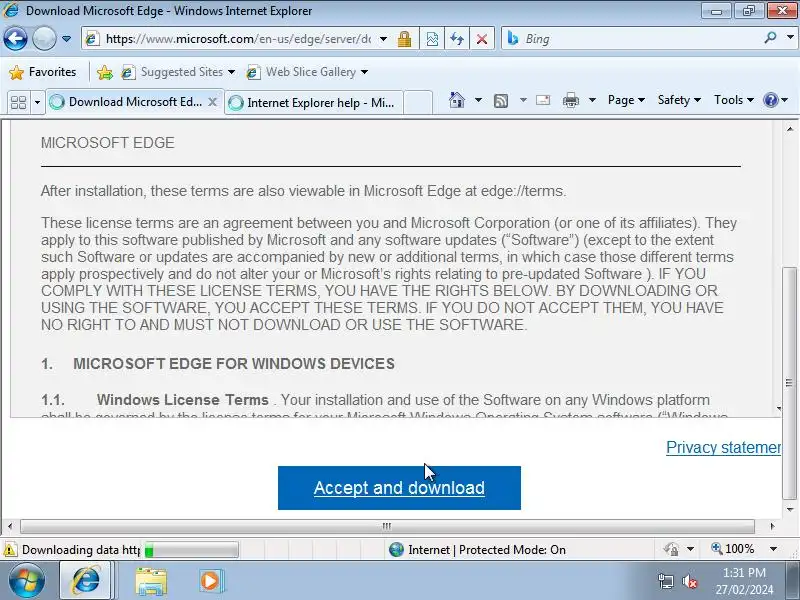The image size is (800, 600).
Task: Expand the zoom level dropdown arrow
Action: (x=773, y=549)
